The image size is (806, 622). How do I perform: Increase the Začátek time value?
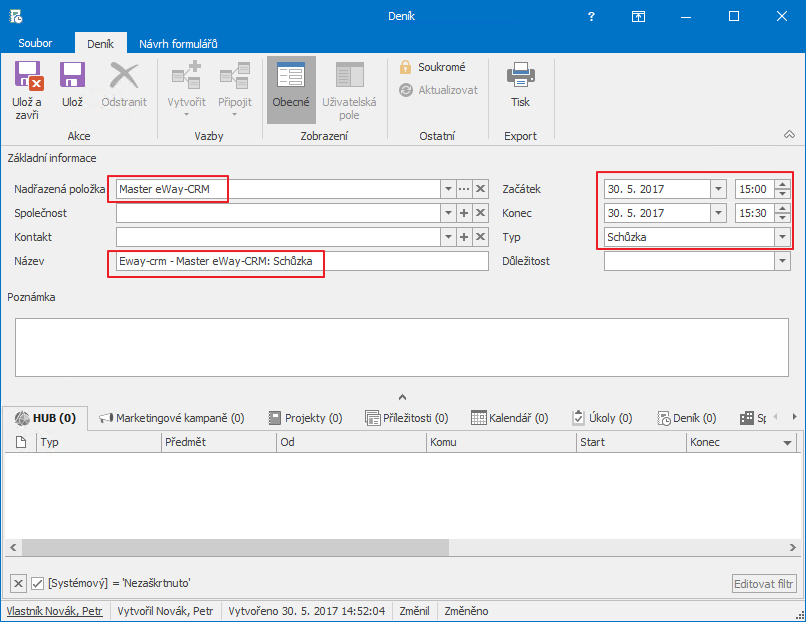[x=782, y=185]
